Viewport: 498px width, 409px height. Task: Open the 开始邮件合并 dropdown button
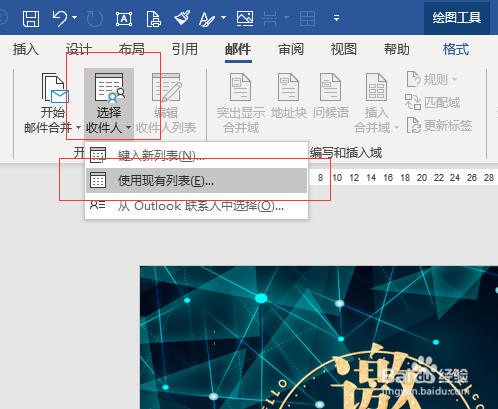pos(52,103)
